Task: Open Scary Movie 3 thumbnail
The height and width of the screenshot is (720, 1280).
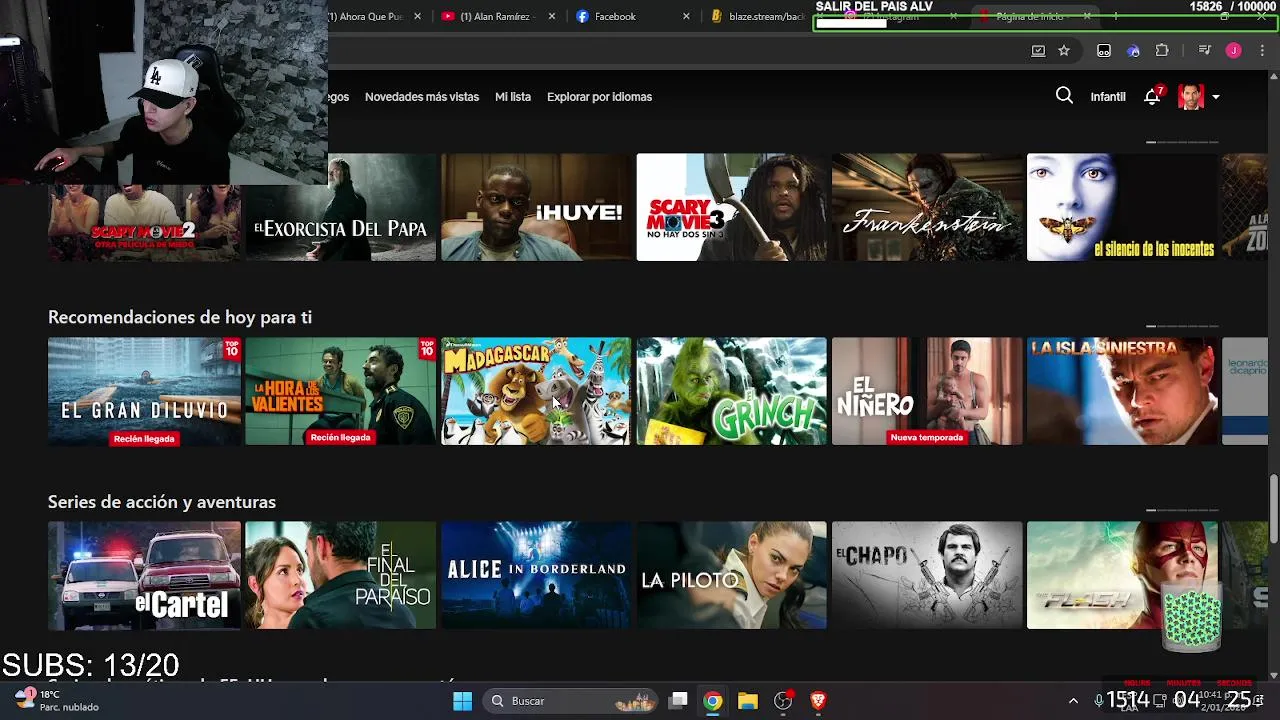Action: tap(732, 207)
